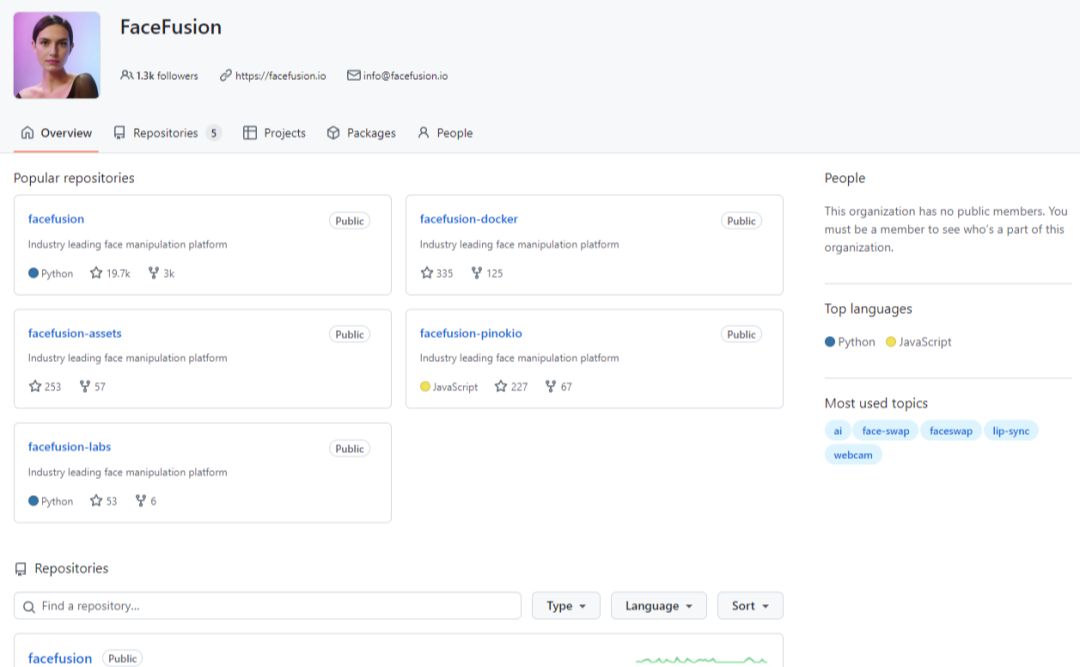Viewport: 1080px width, 667px height.
Task: Click the Python top language link
Action: coord(855,342)
